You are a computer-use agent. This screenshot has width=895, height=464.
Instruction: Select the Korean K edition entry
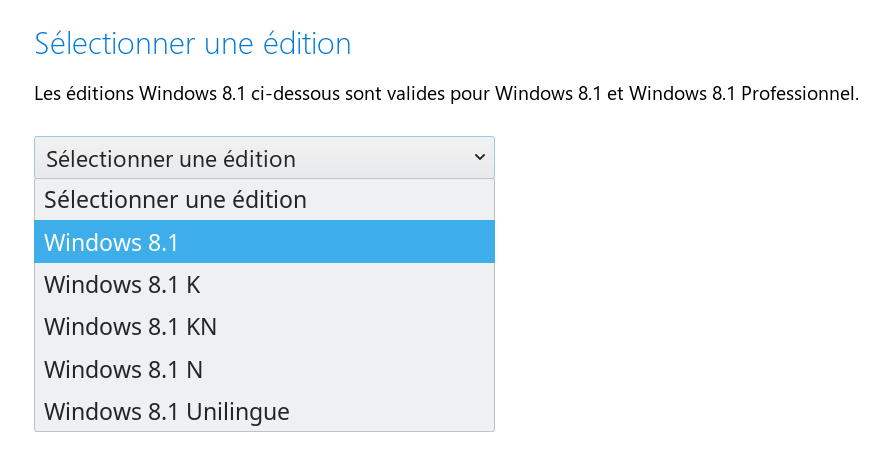pos(264,284)
